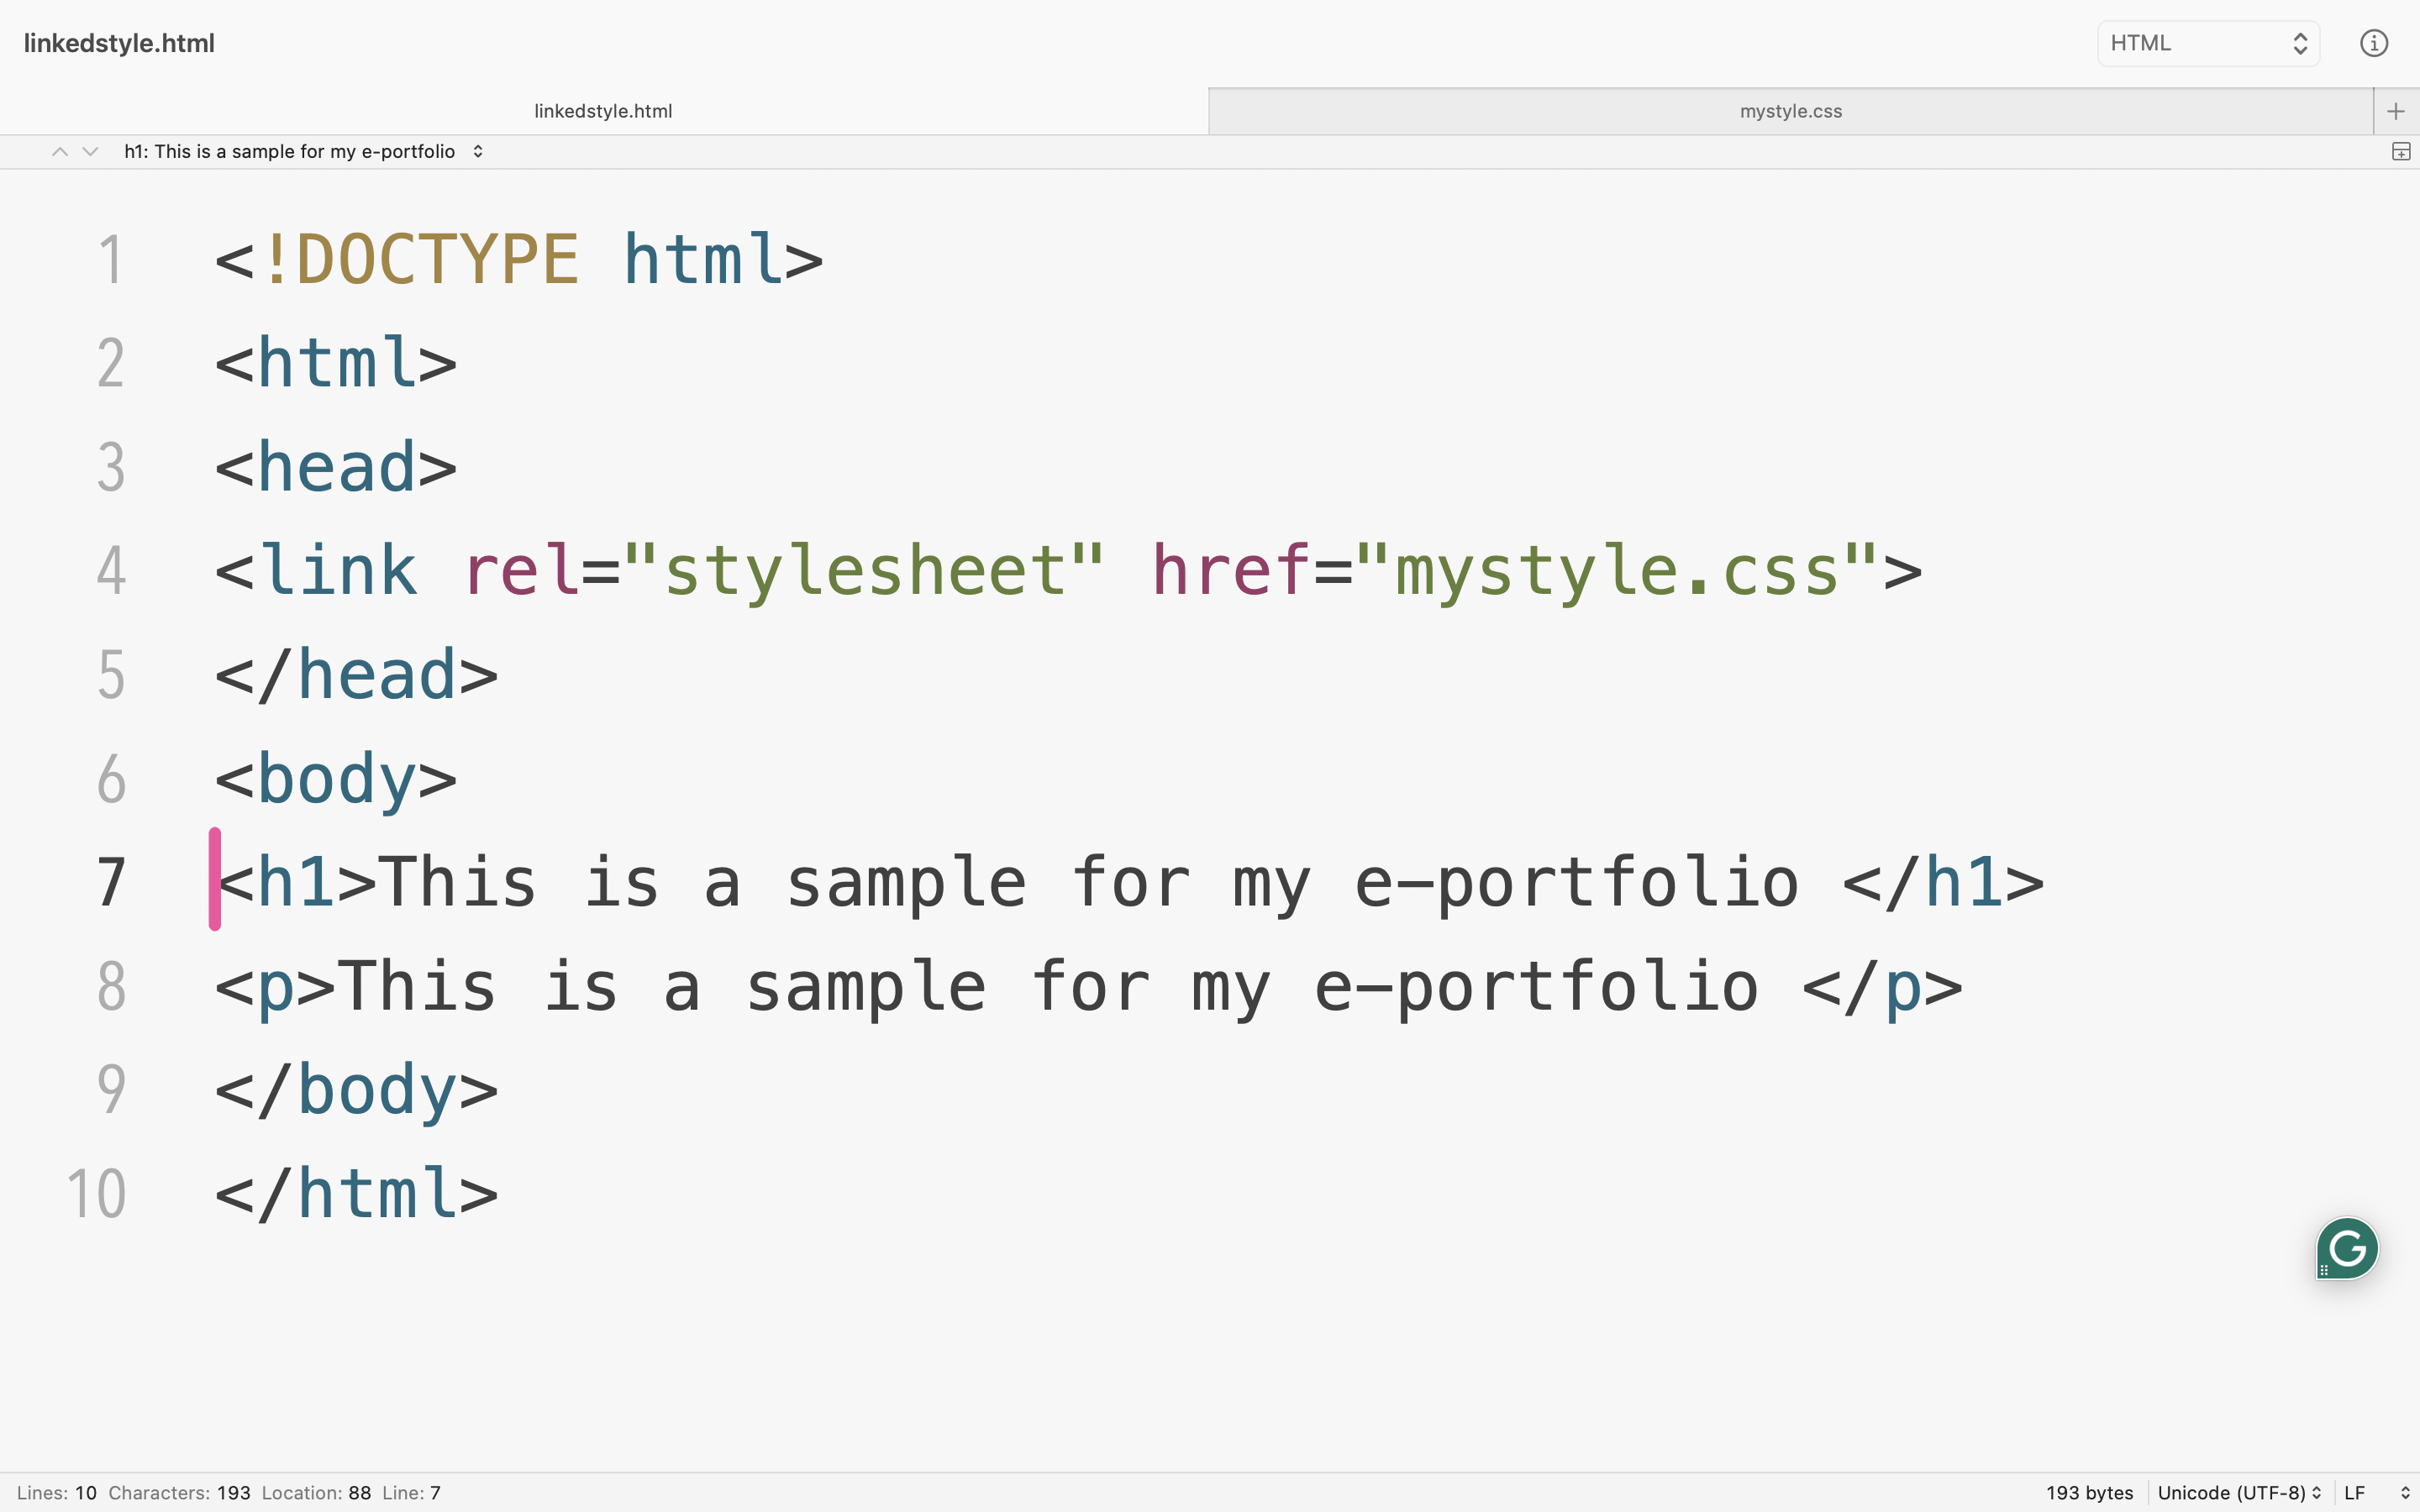This screenshot has width=2420, height=1512.
Task: Click the opening head tag on line 3
Action: 336,467
